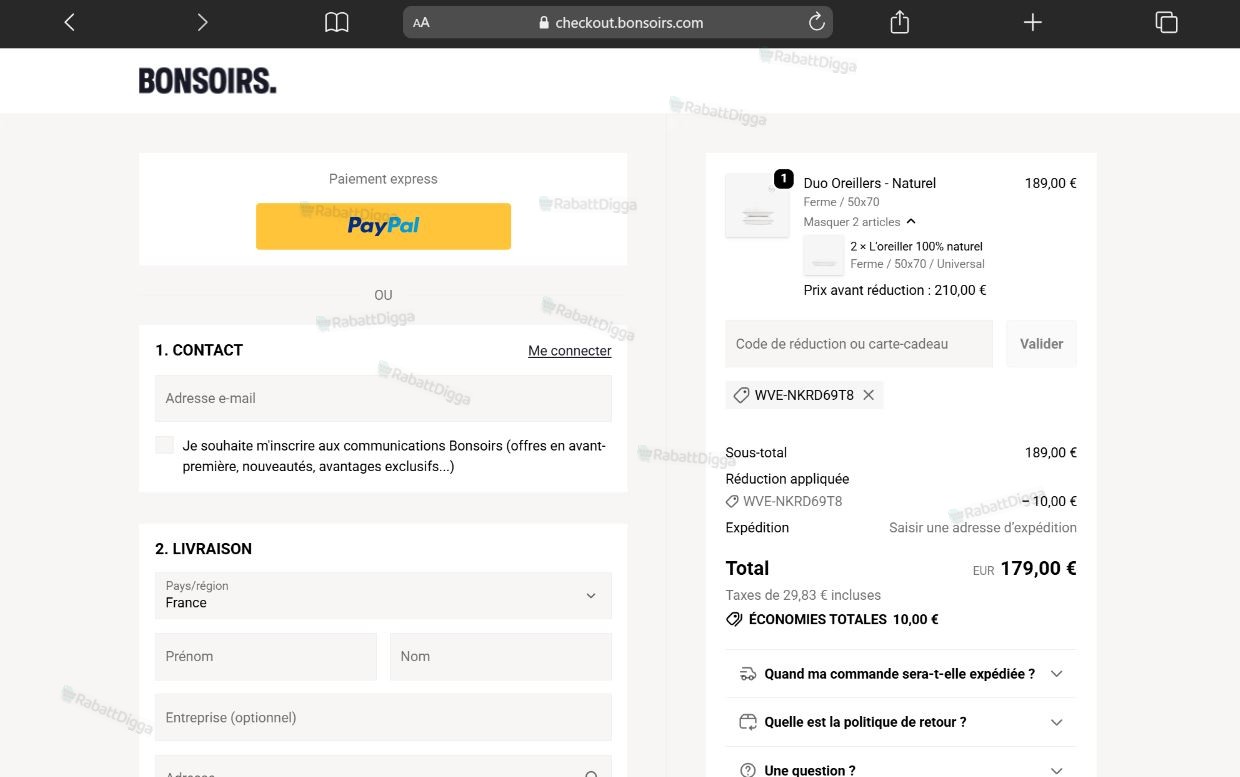
Task: Go forward with the browser forward arrow
Action: tap(202, 22)
